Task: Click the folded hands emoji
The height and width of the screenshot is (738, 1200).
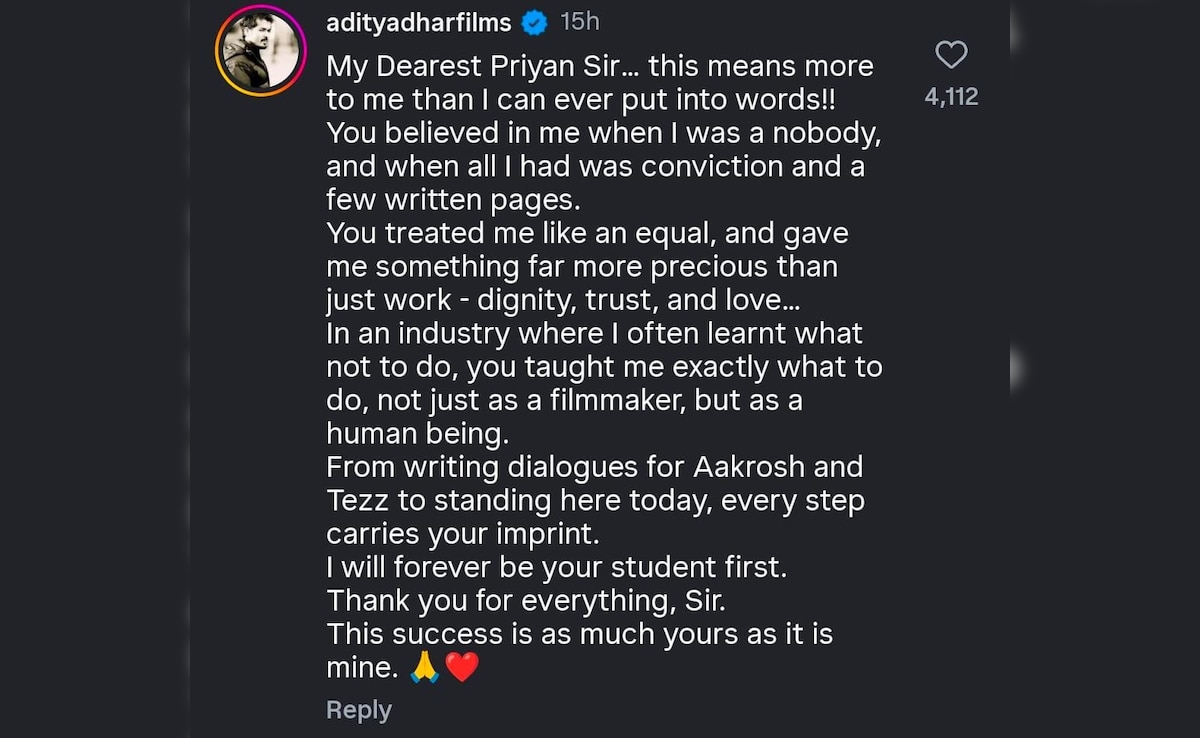Action: (424, 667)
